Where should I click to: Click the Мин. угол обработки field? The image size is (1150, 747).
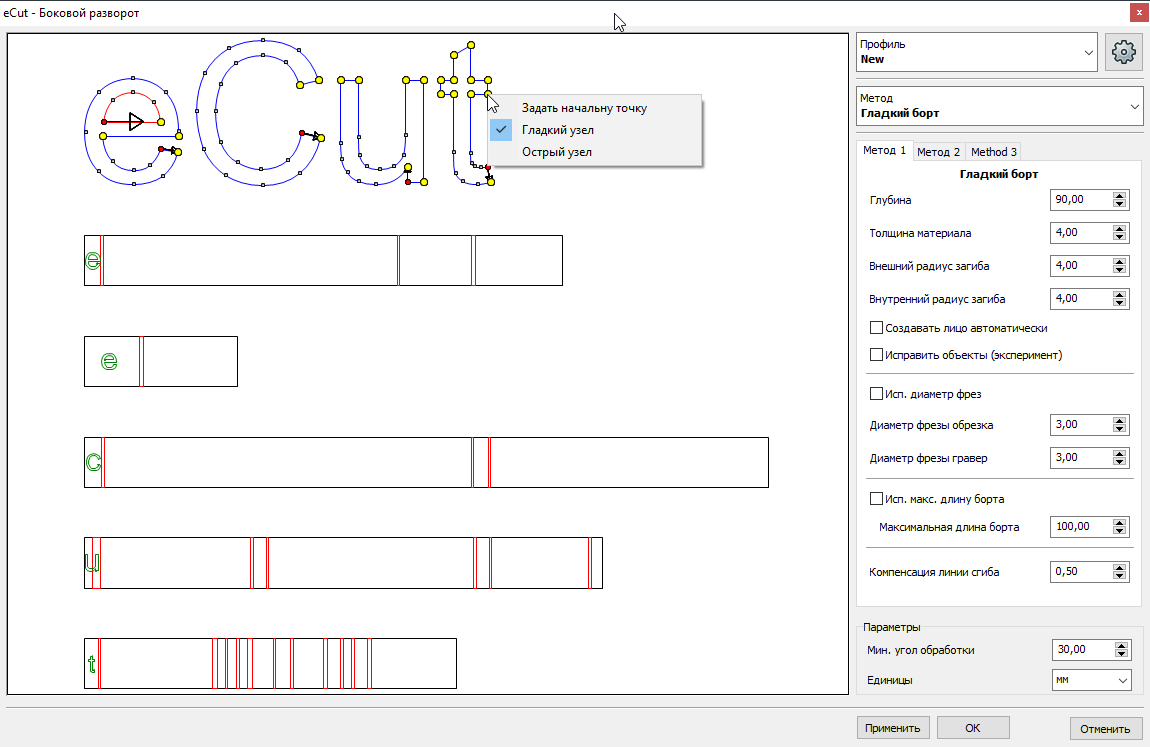[1083, 650]
